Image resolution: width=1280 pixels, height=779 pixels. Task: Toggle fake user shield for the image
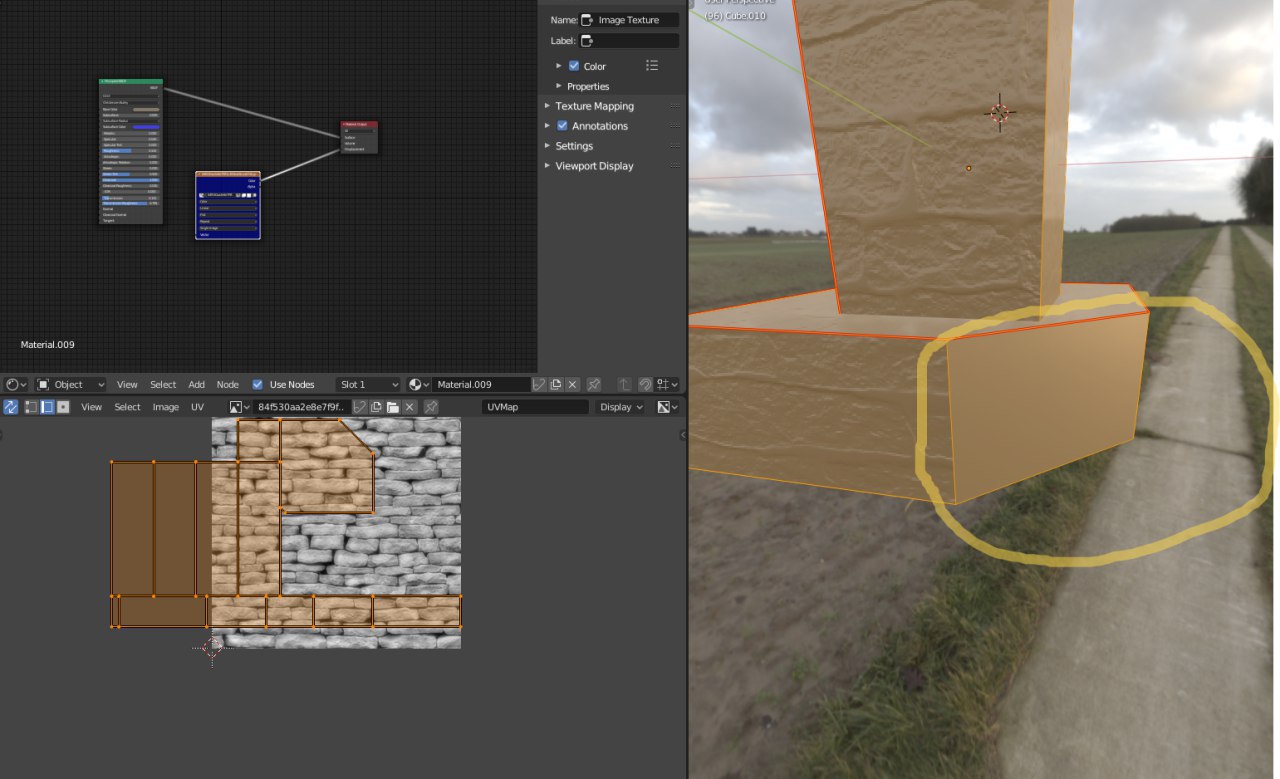click(360, 407)
